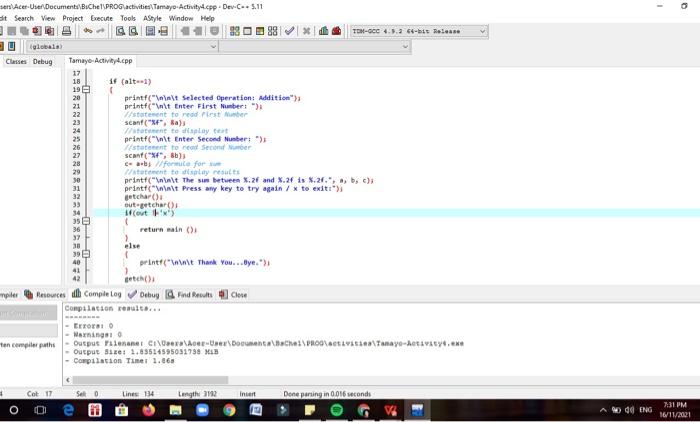The height and width of the screenshot is (422, 700).
Task: Open Task View from the taskbar
Action: (x=40, y=409)
